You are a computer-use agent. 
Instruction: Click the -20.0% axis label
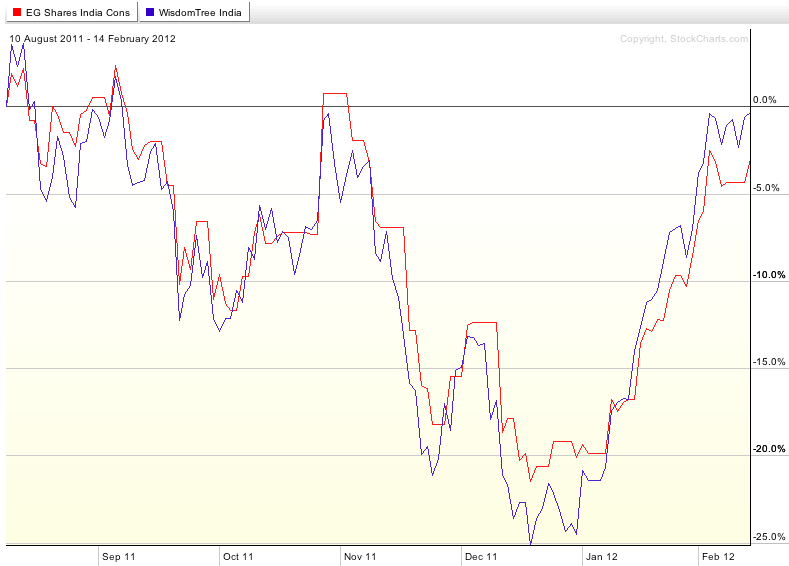click(768, 449)
